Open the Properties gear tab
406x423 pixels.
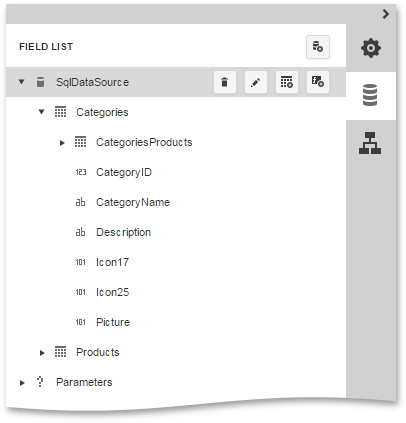point(371,48)
